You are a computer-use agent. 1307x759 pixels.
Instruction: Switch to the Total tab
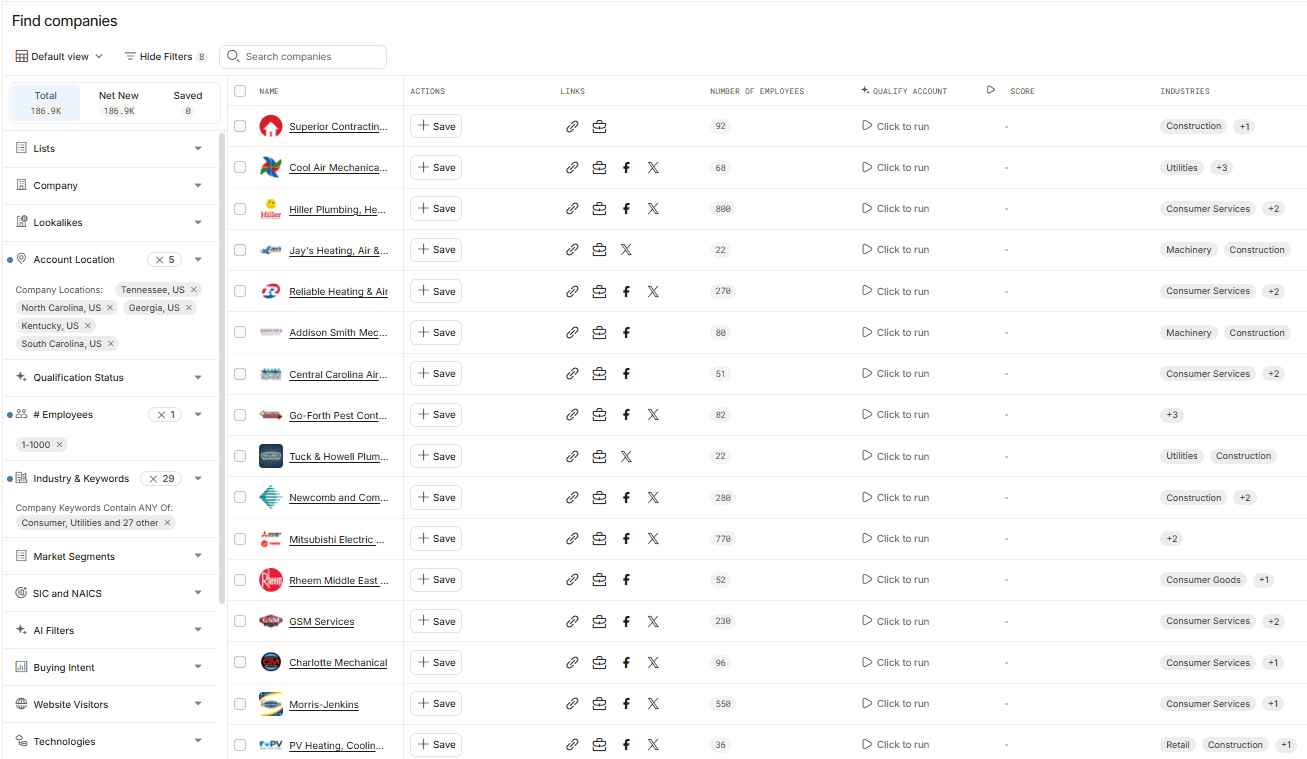click(45, 103)
